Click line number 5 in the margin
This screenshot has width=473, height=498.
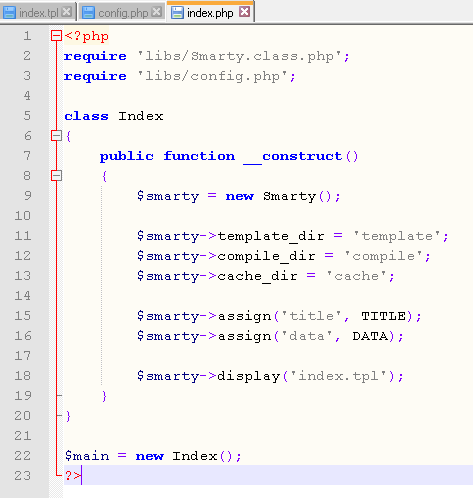point(27,116)
